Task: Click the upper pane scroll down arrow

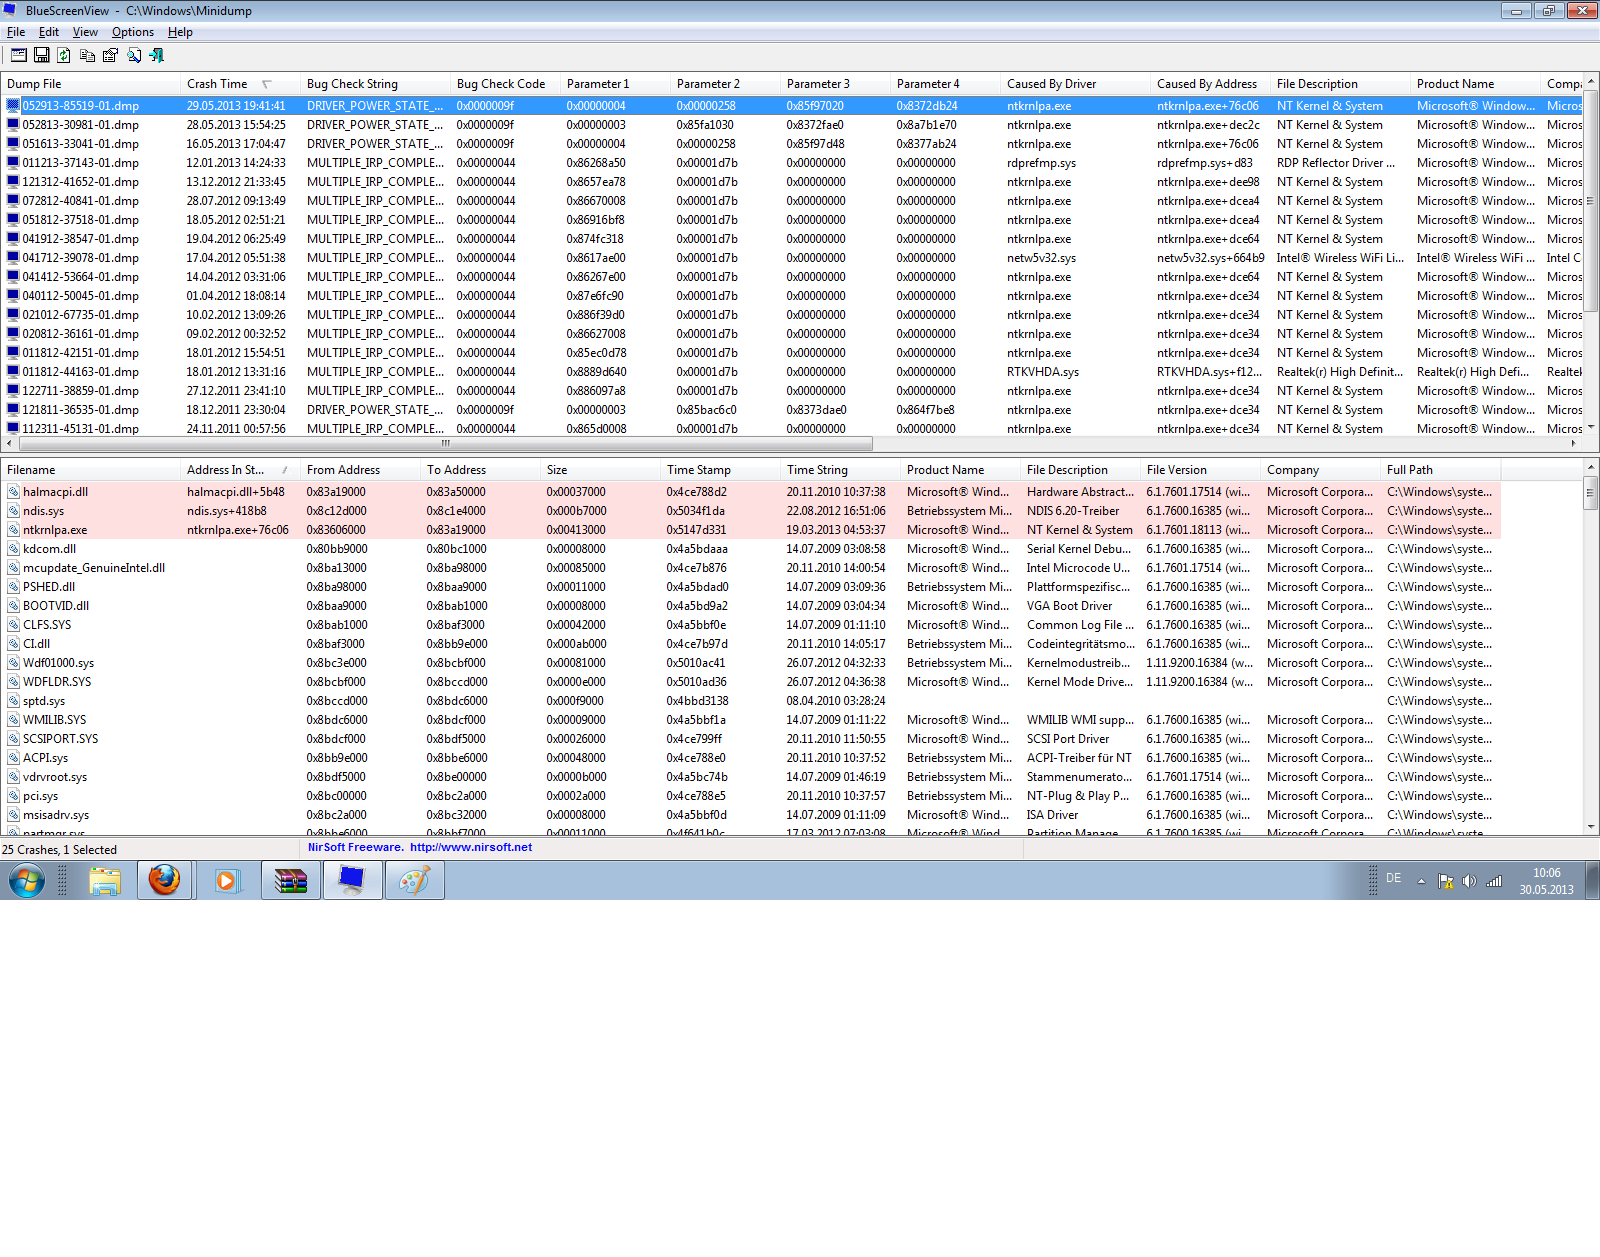Action: point(1591,427)
